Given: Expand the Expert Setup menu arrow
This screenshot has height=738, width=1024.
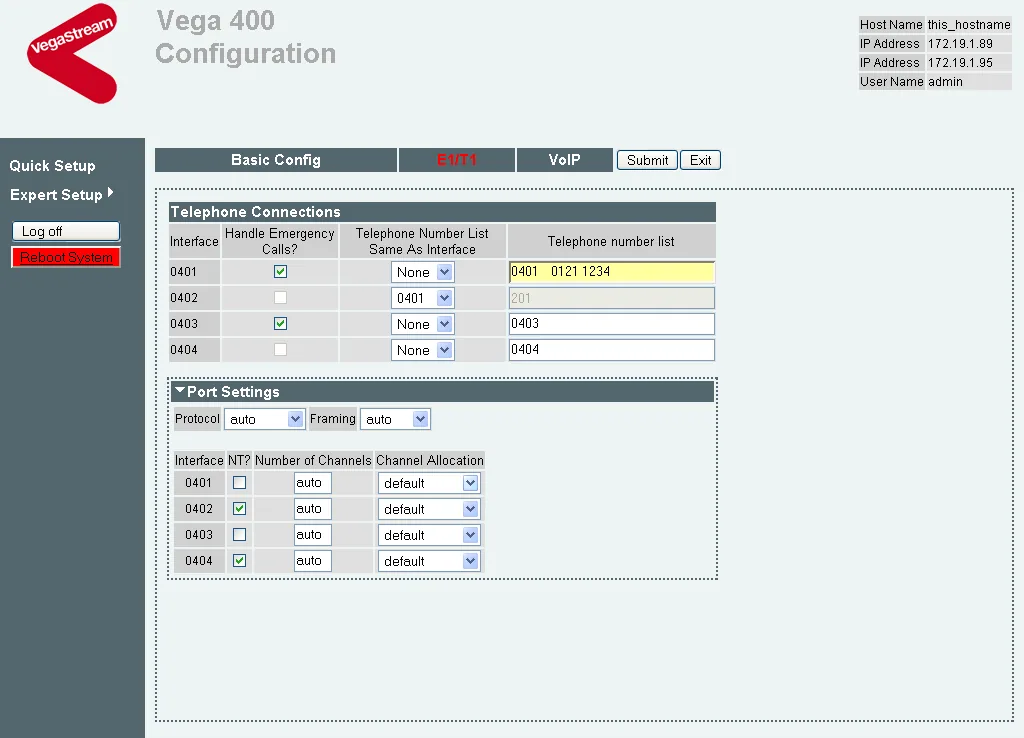Looking at the screenshot, I should coord(110,193).
